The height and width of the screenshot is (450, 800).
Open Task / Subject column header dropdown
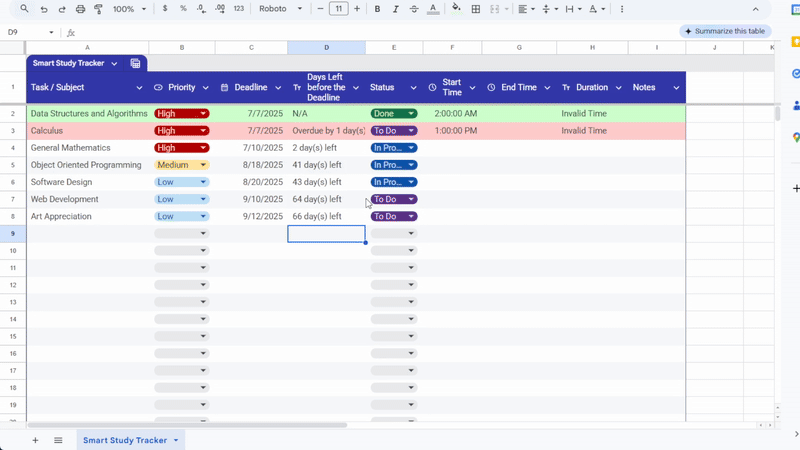pyautogui.click(x=139, y=88)
